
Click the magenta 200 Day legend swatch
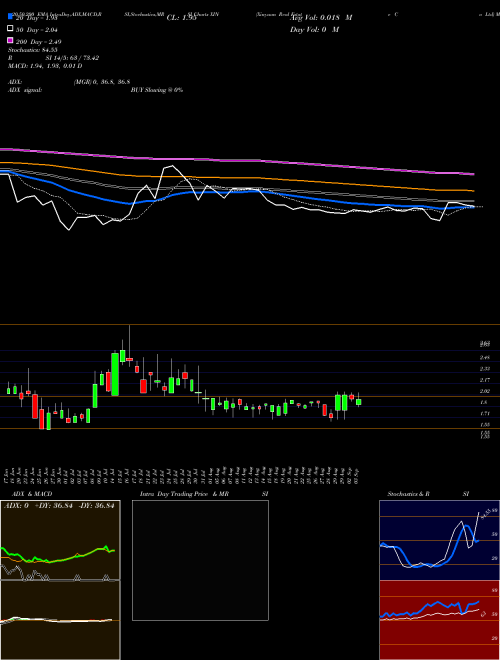10,41
